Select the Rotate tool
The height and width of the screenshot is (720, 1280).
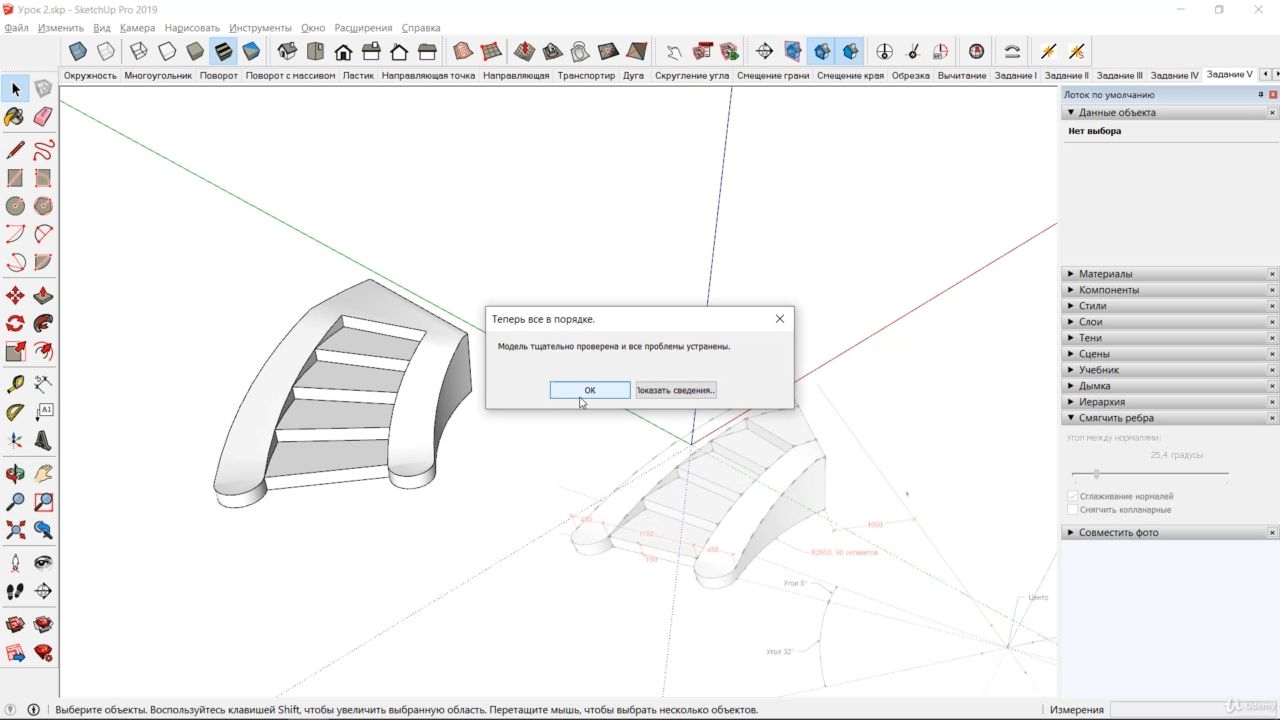click(x=15, y=324)
